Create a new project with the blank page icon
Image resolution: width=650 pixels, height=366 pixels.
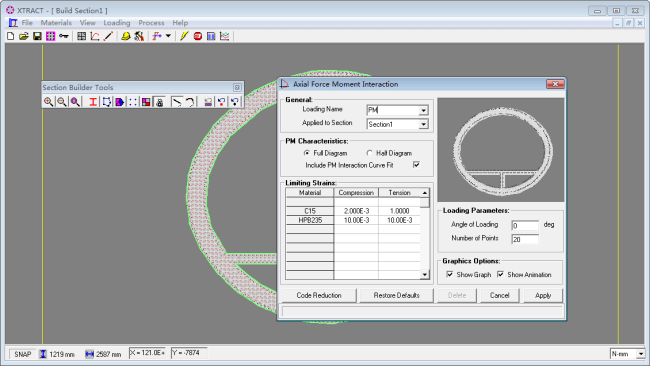pyautogui.click(x=10, y=36)
